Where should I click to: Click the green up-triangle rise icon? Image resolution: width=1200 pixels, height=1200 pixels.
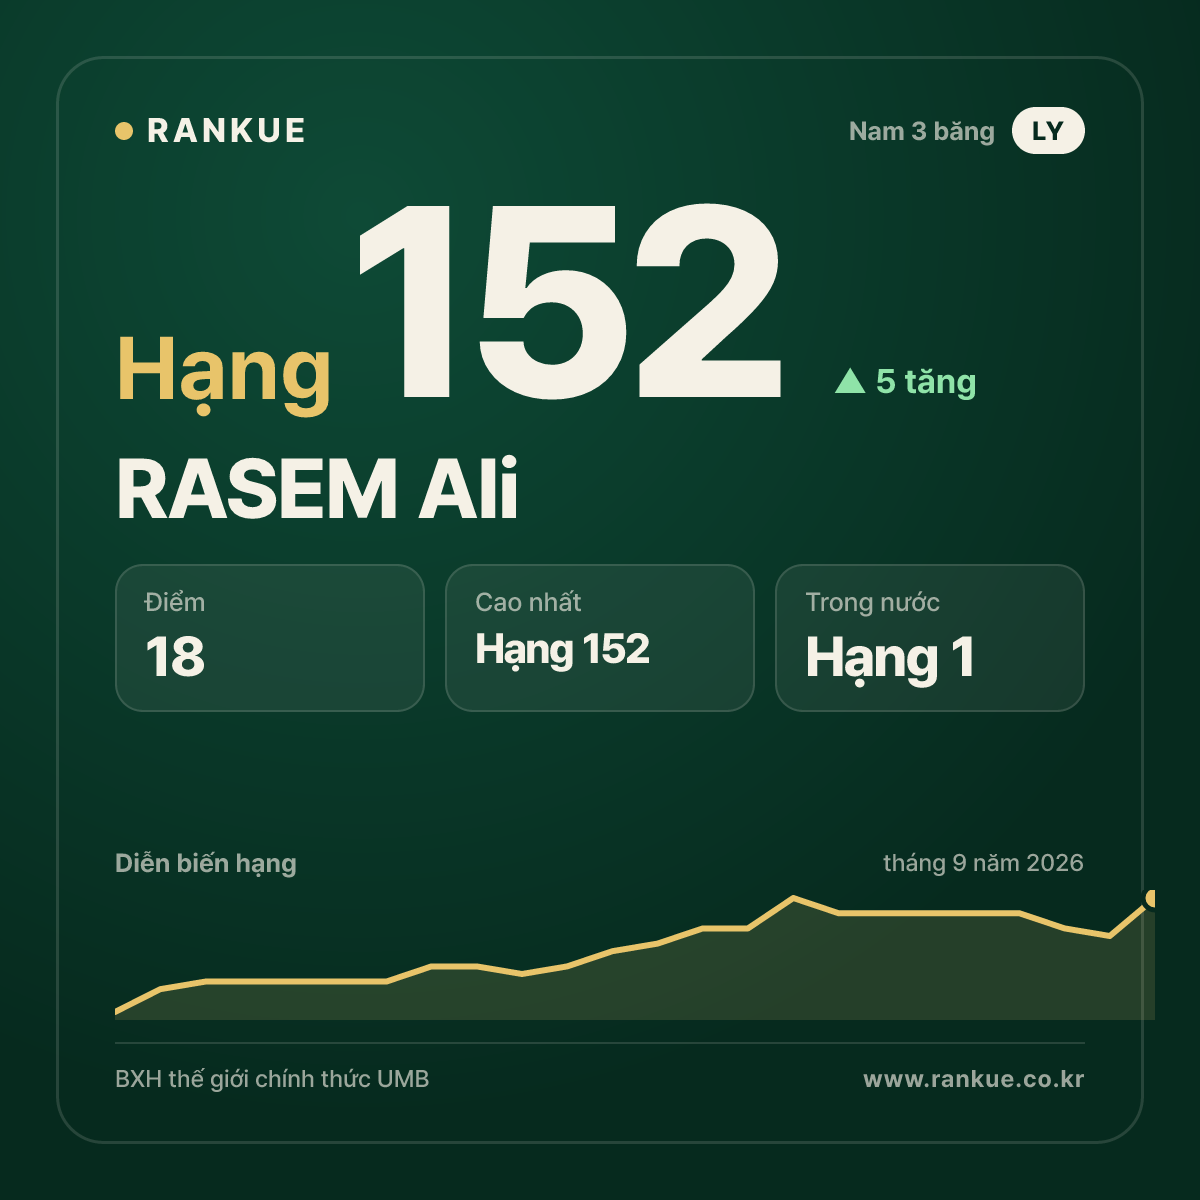coord(850,380)
